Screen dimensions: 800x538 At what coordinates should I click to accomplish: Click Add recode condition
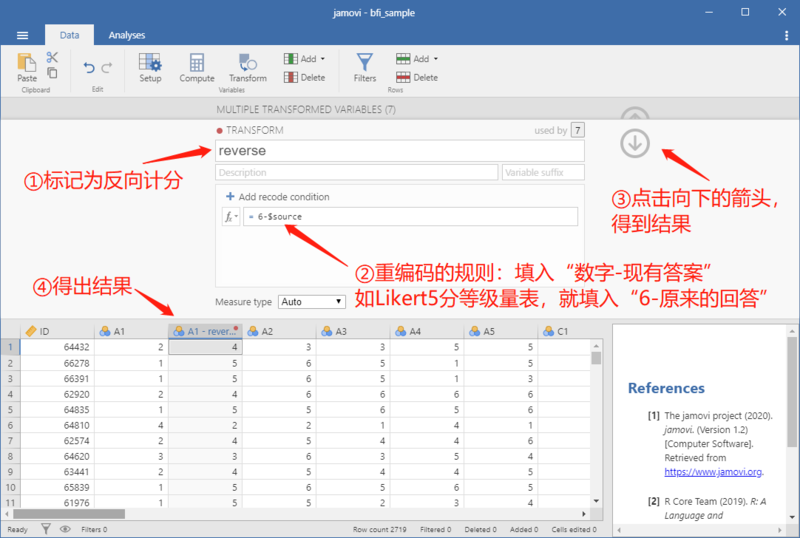point(278,197)
